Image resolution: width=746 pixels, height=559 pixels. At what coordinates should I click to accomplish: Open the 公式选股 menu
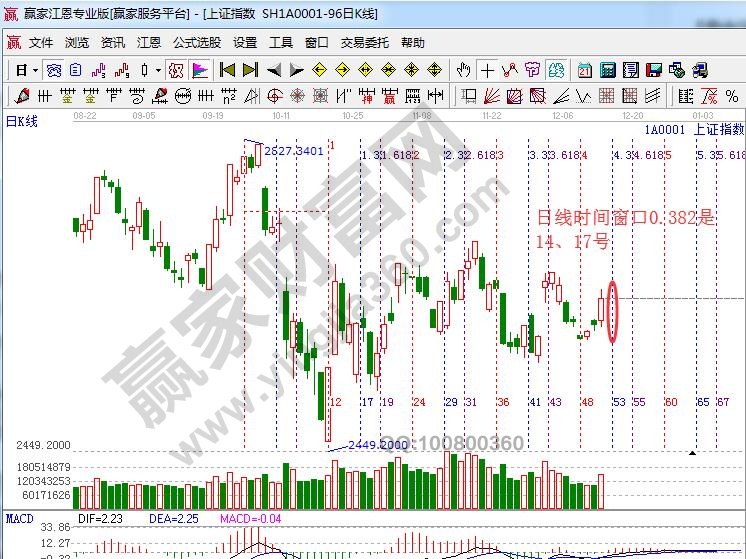coord(197,43)
